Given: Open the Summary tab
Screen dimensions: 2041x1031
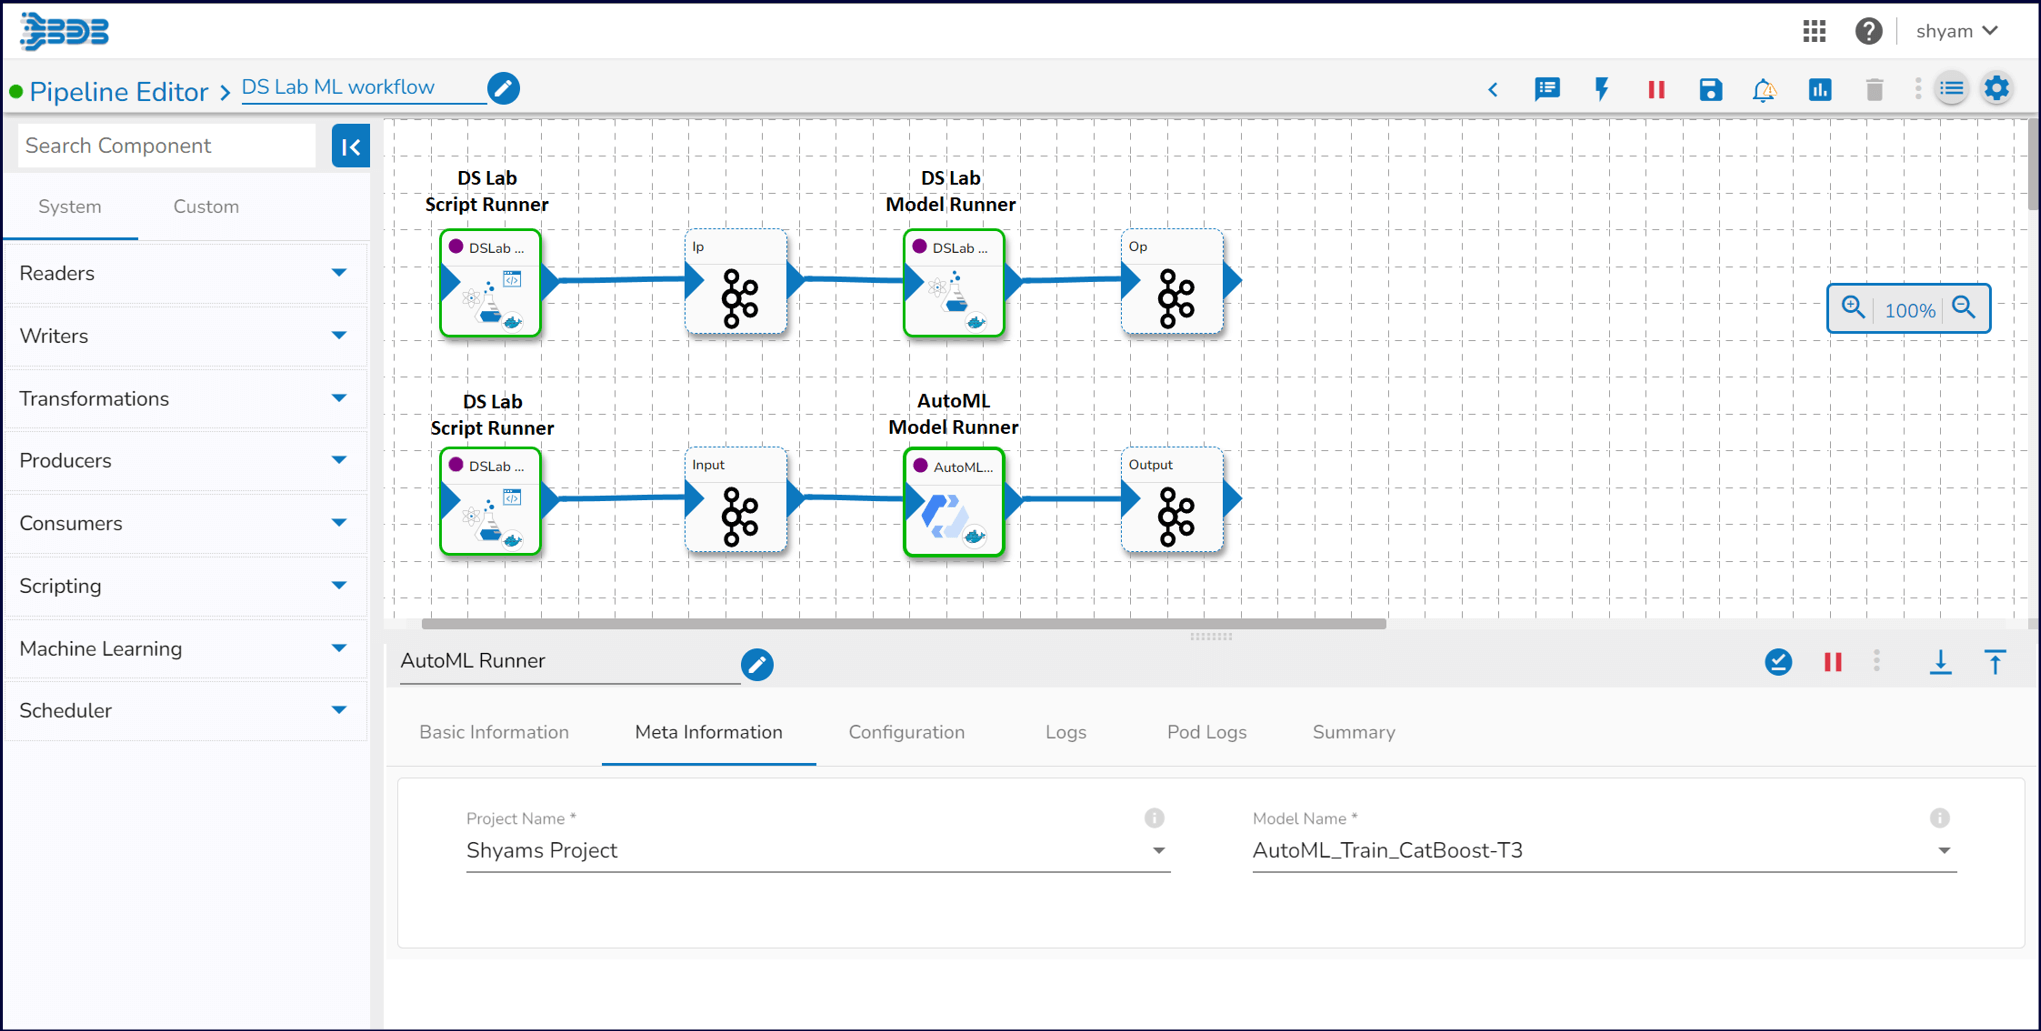Looking at the screenshot, I should [x=1354, y=732].
